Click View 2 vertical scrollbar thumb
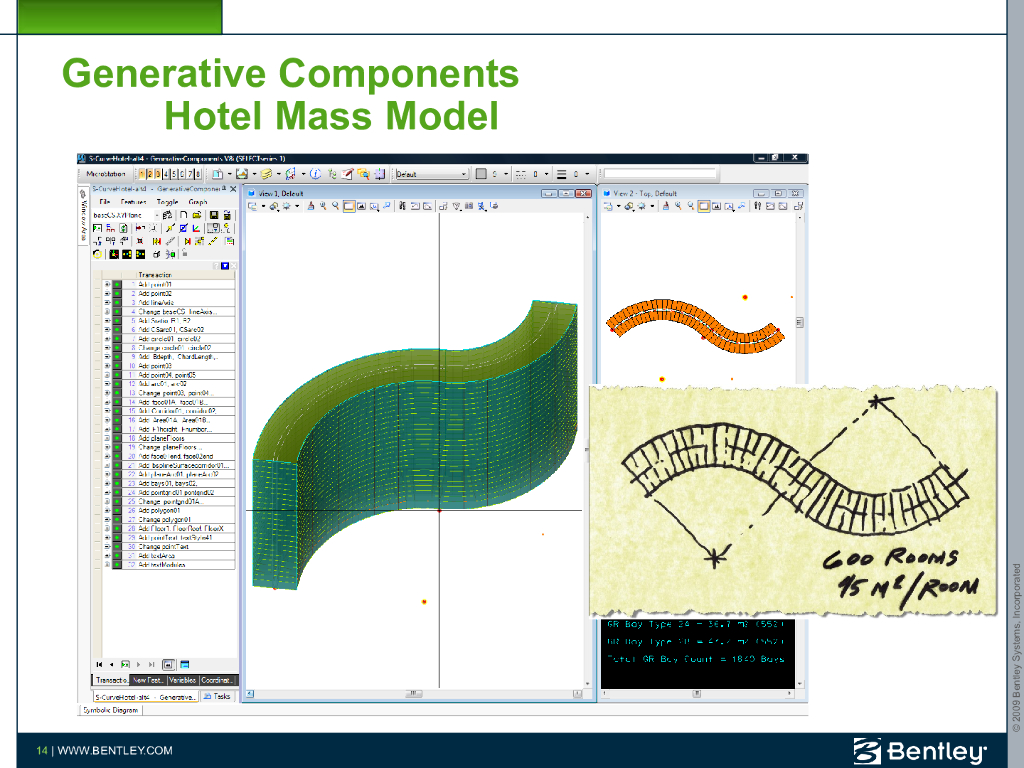This screenshot has height=768, width=1024. [x=799, y=323]
